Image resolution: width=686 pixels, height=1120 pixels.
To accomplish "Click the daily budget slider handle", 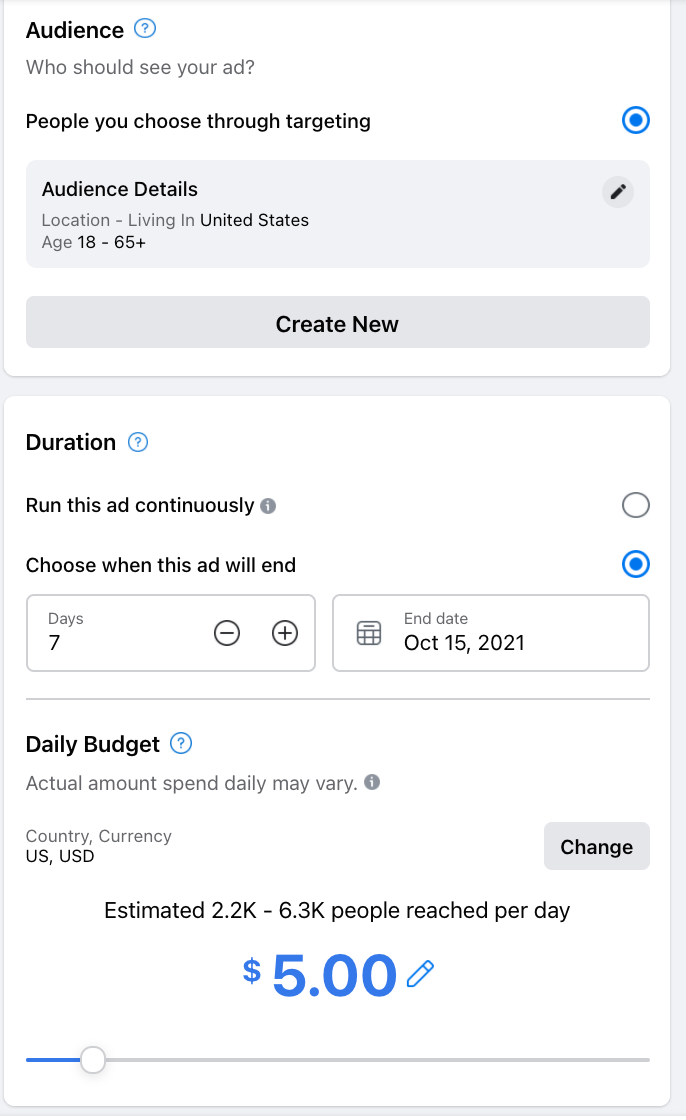I will (93, 1060).
